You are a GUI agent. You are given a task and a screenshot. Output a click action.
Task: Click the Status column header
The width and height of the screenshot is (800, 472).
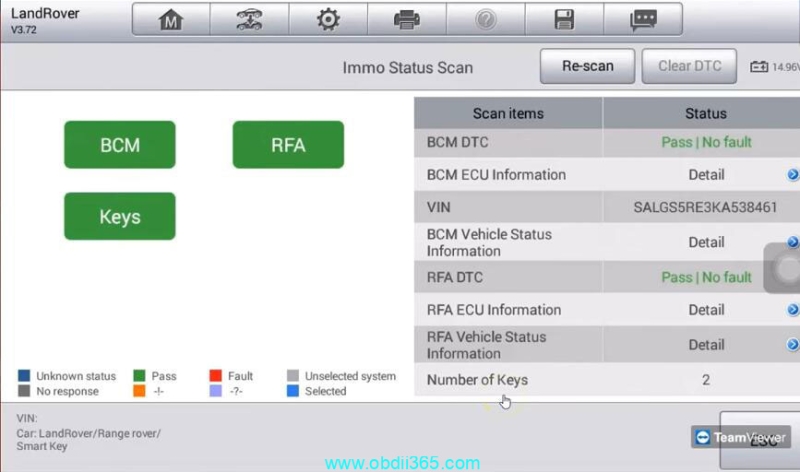click(x=706, y=113)
